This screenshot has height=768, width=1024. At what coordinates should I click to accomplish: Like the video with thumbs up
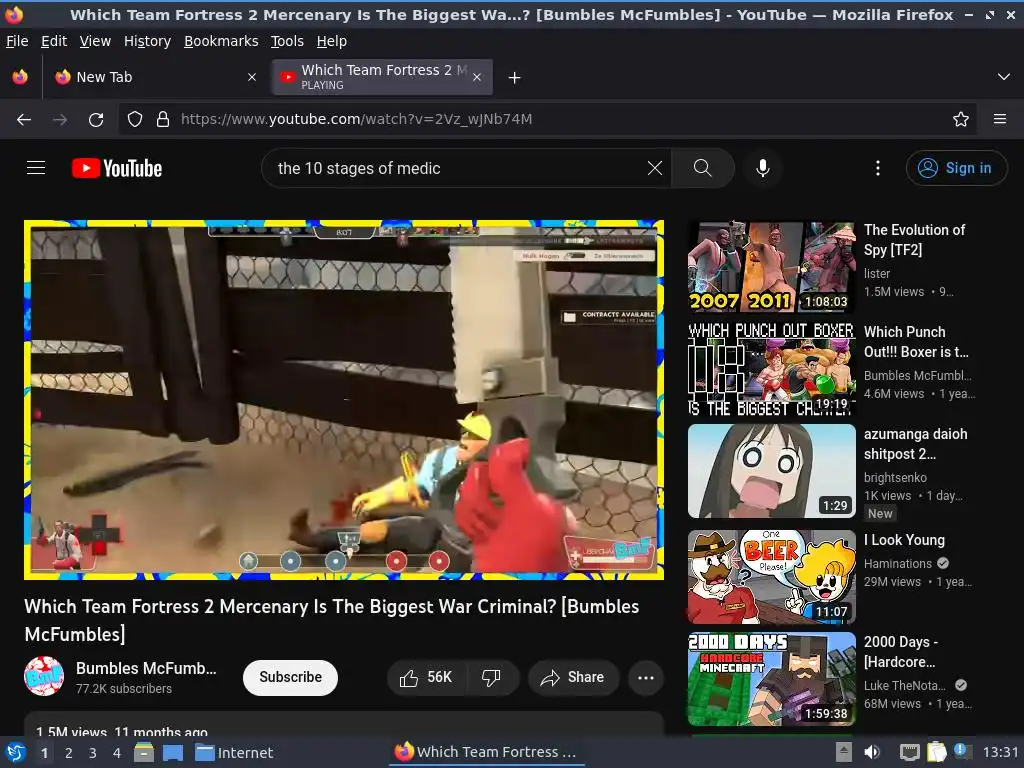click(x=426, y=677)
